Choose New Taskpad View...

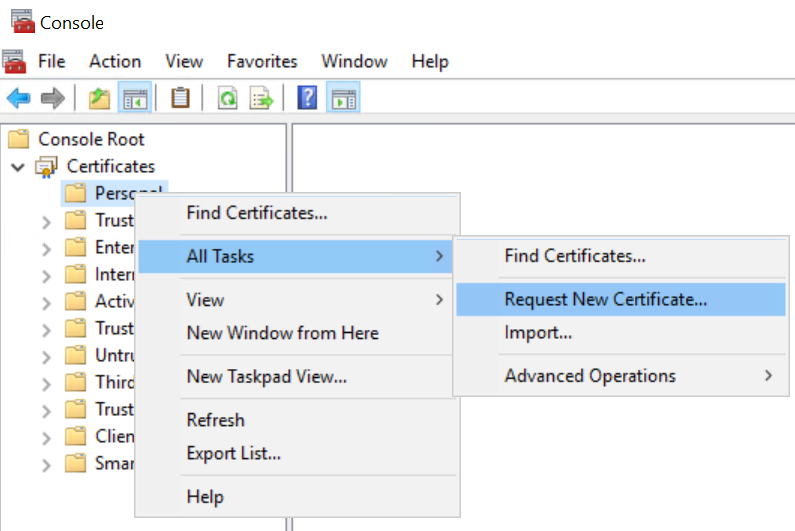pos(295,377)
